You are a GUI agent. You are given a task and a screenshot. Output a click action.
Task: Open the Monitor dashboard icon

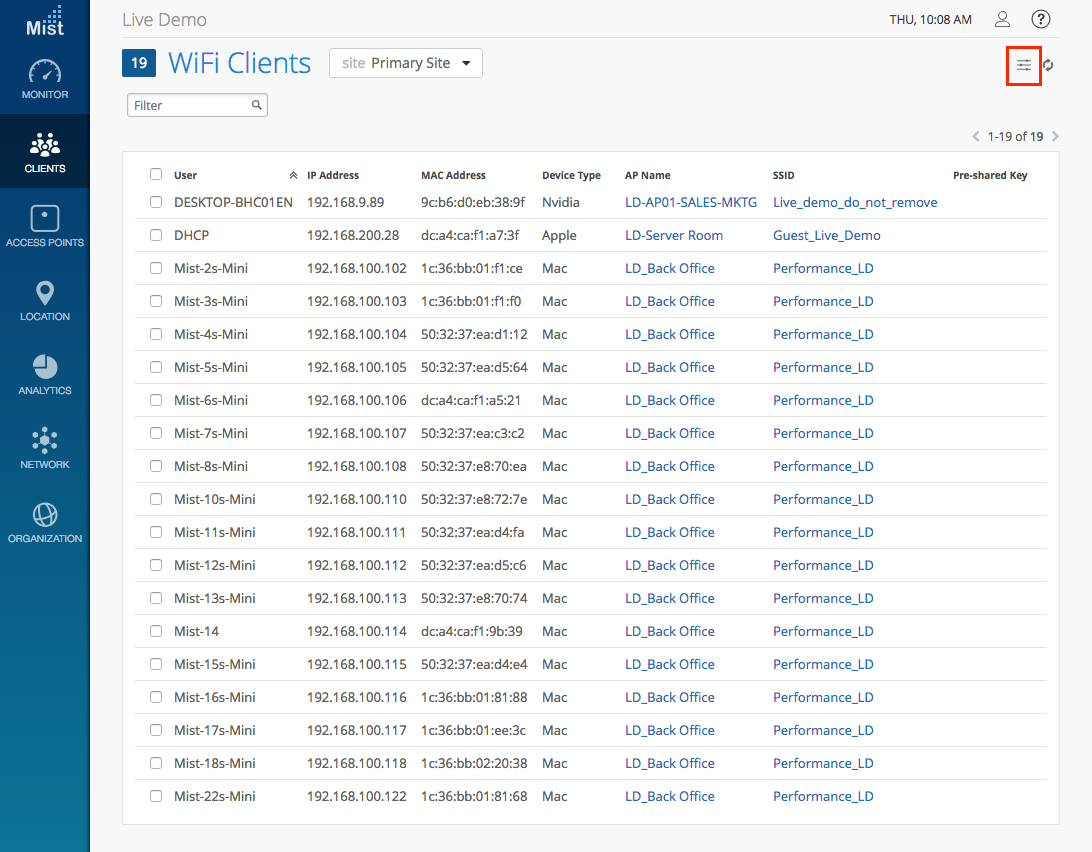pos(45,73)
